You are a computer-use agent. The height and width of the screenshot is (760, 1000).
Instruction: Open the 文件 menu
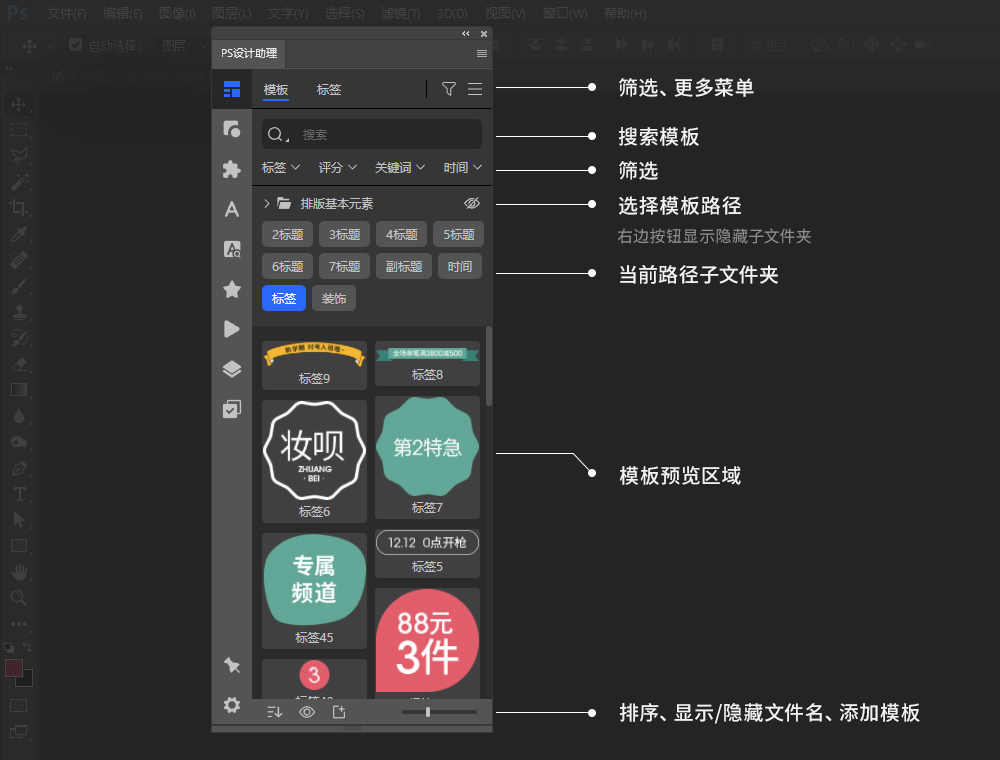pos(65,13)
